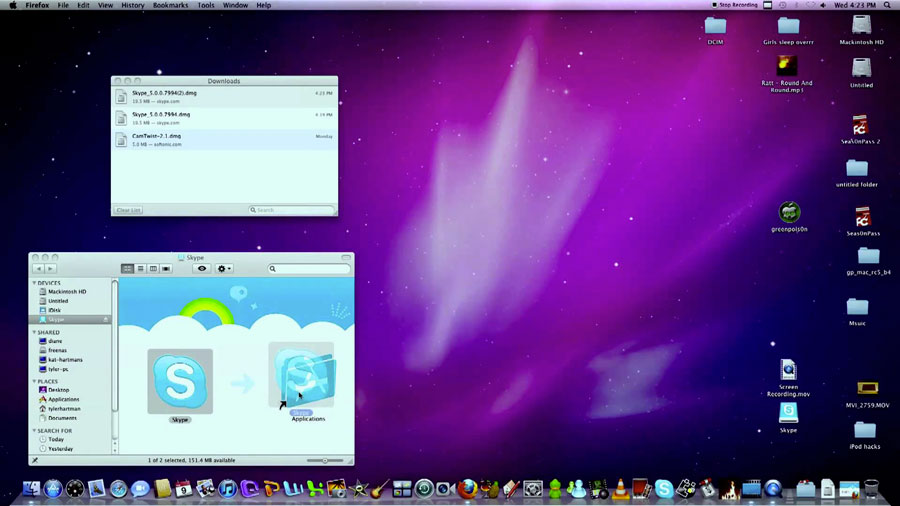Open the Help menu
This screenshot has width=900, height=506.
(263, 5)
